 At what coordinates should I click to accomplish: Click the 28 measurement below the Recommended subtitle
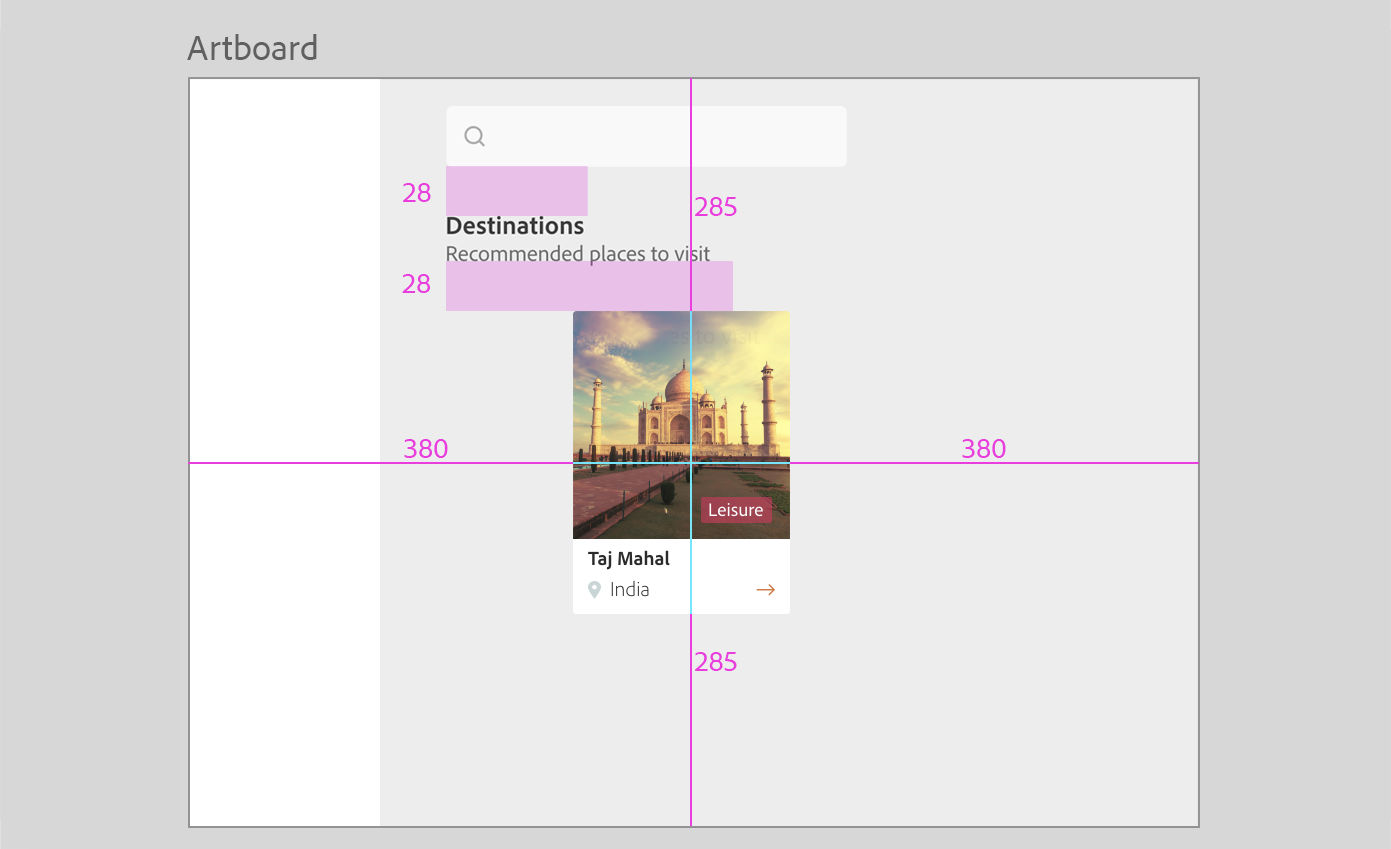417,284
